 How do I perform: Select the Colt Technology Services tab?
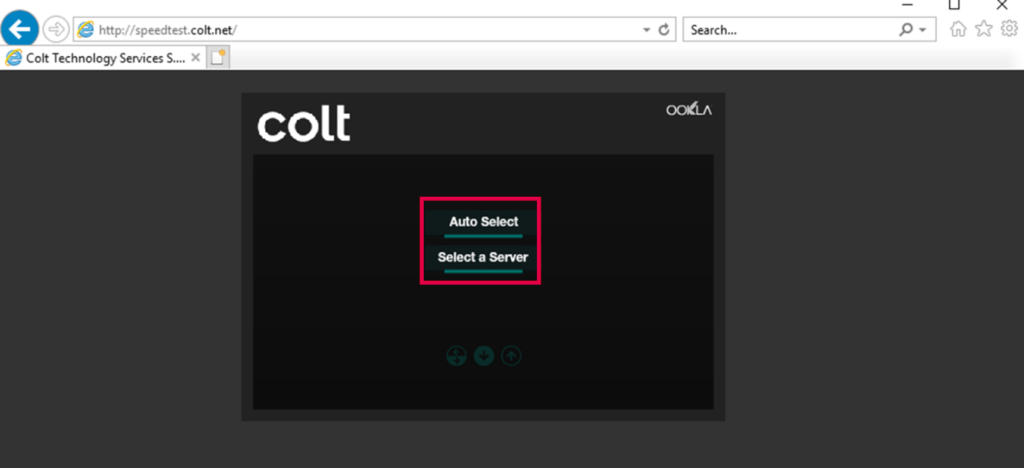[104, 57]
